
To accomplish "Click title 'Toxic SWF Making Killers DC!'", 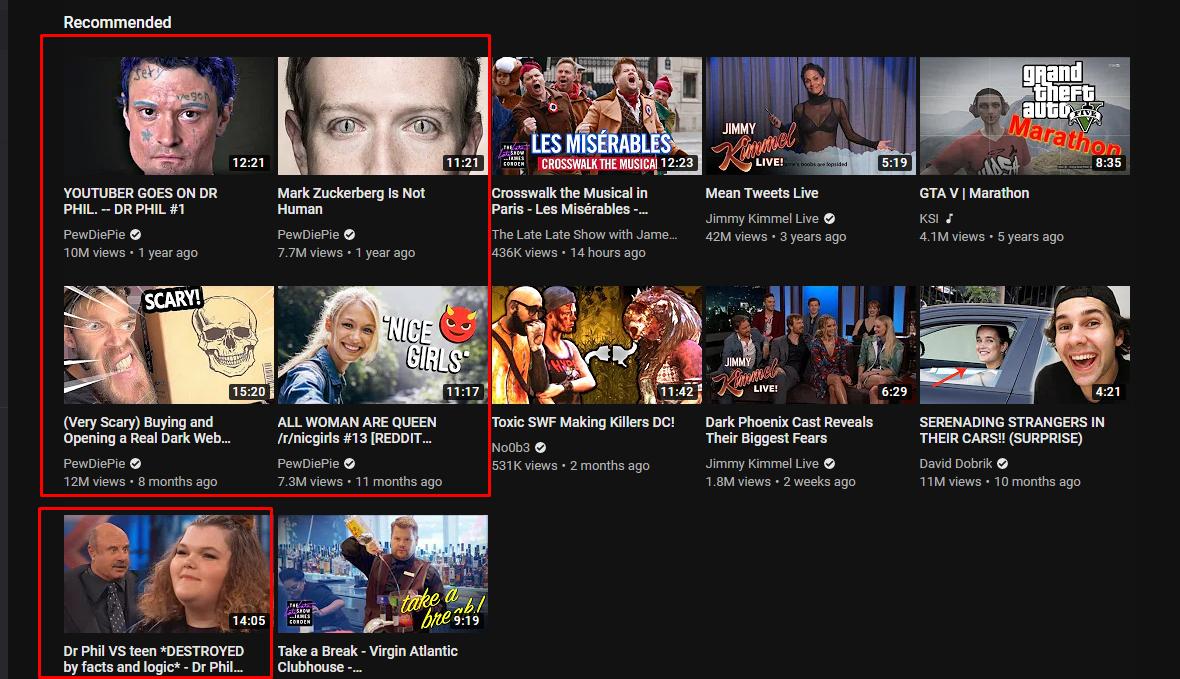I will click(x=583, y=422).
